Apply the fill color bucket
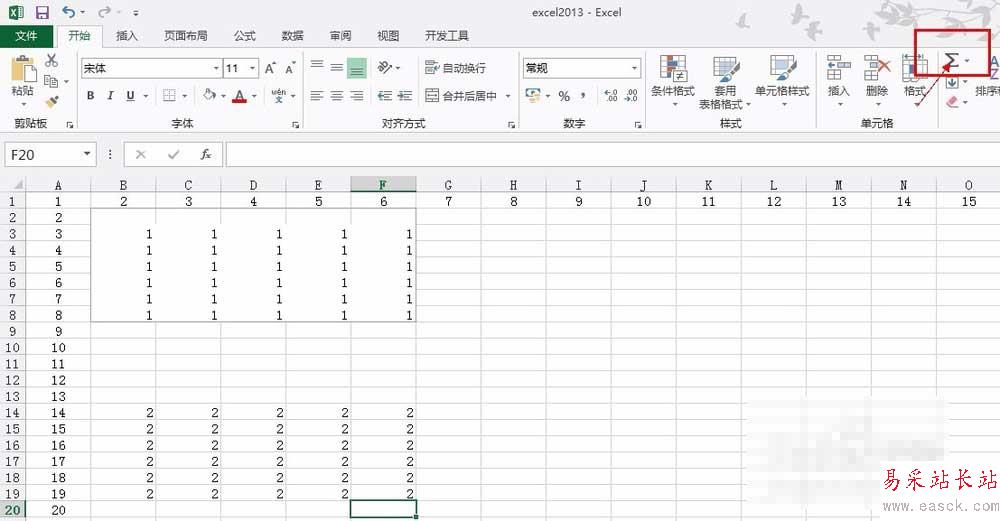 pos(209,96)
